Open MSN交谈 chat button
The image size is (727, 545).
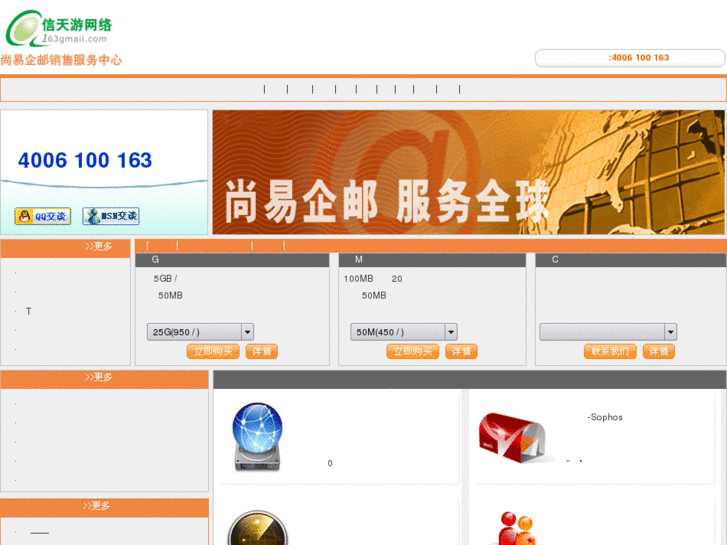click(111, 216)
